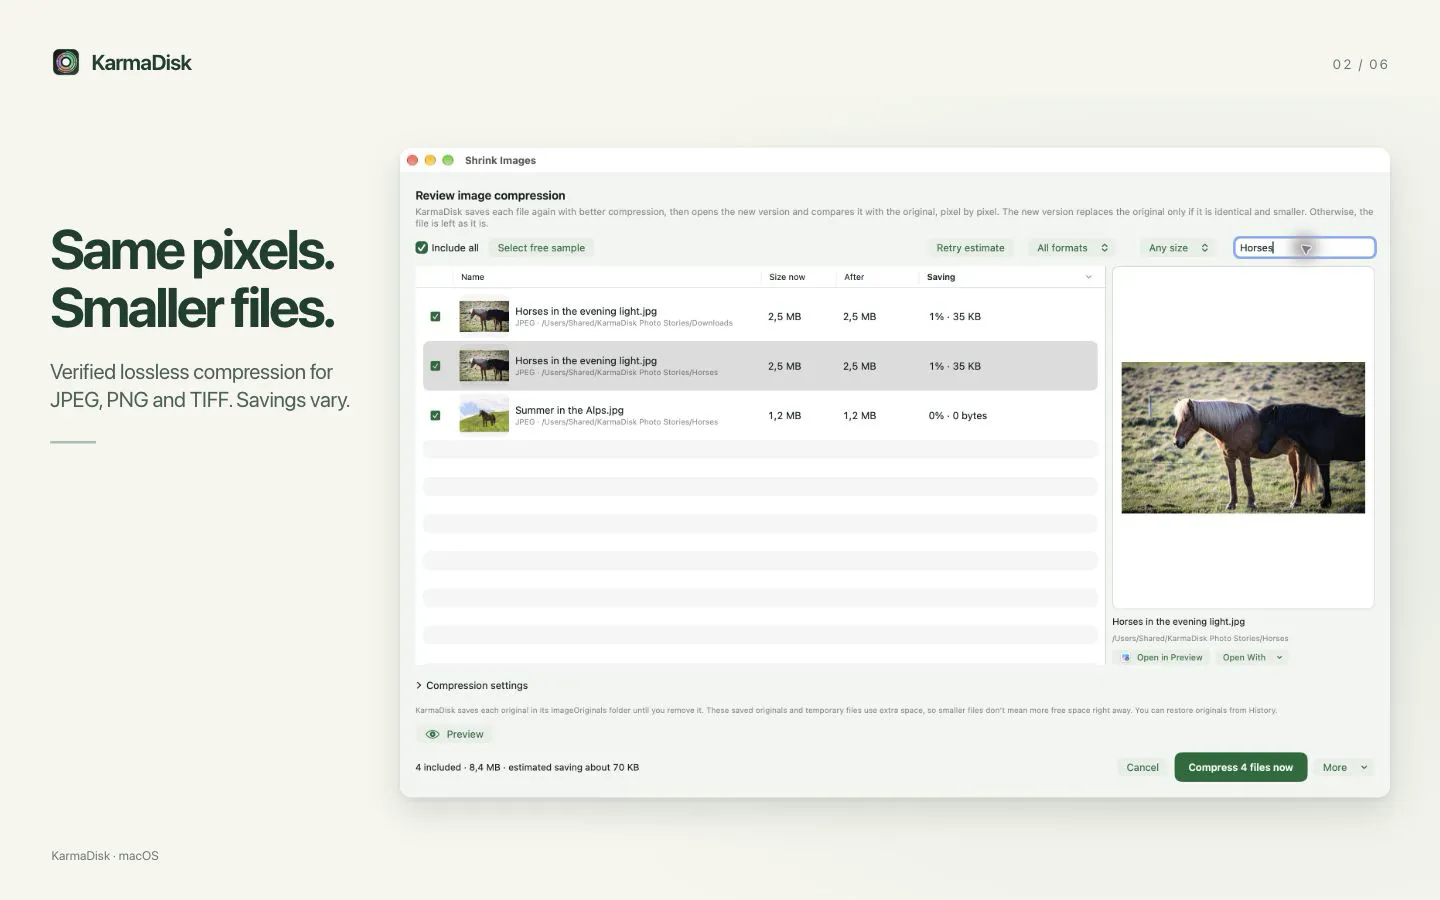Click the '0% · 0 bytes' saving value

[957, 415]
